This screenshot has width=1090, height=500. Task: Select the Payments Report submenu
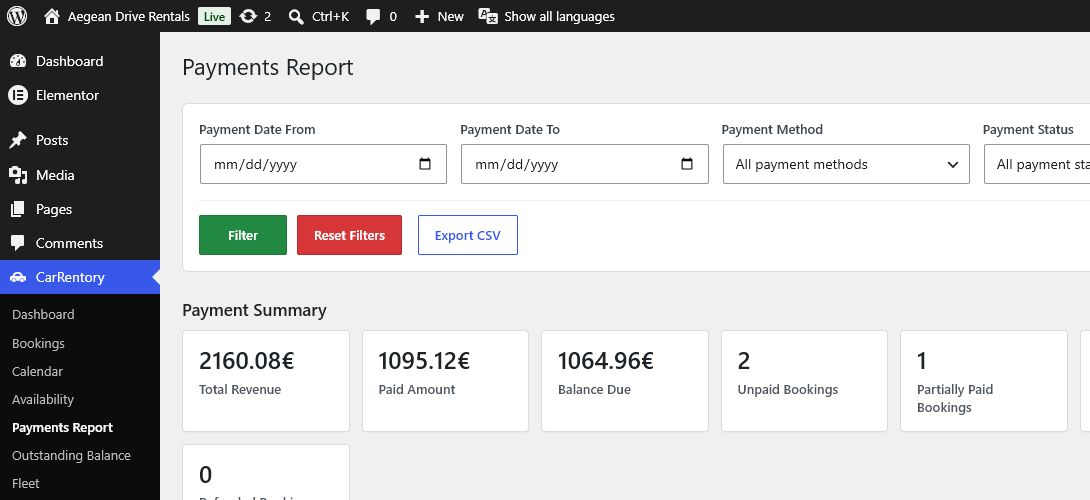point(63,428)
